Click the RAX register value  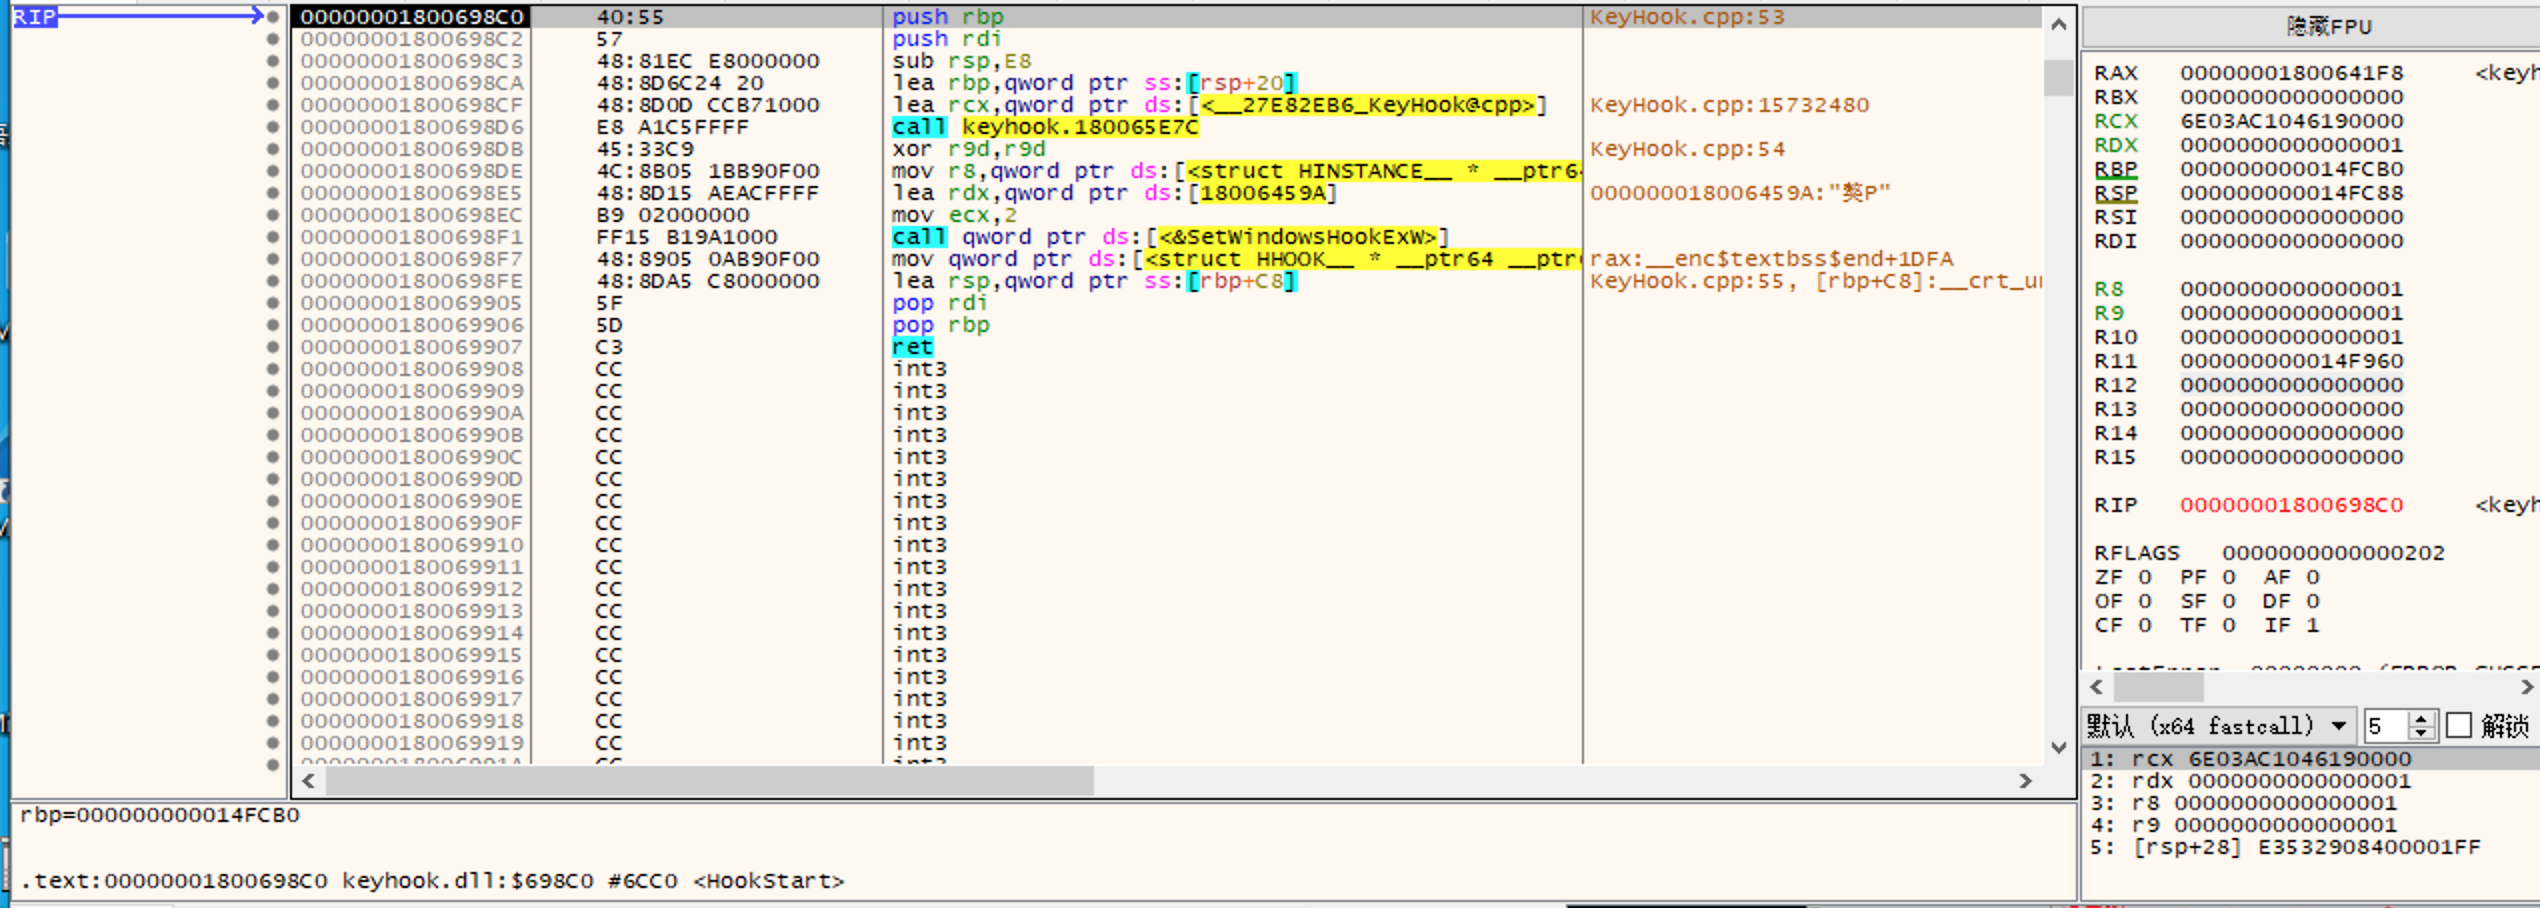point(2291,73)
